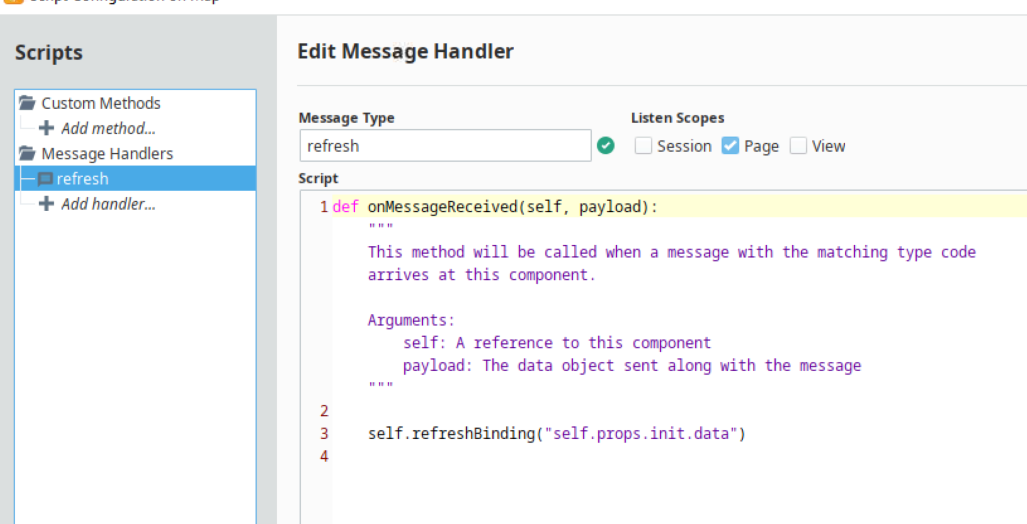
Task: Click Add handler... in the tree
Action: click(108, 204)
